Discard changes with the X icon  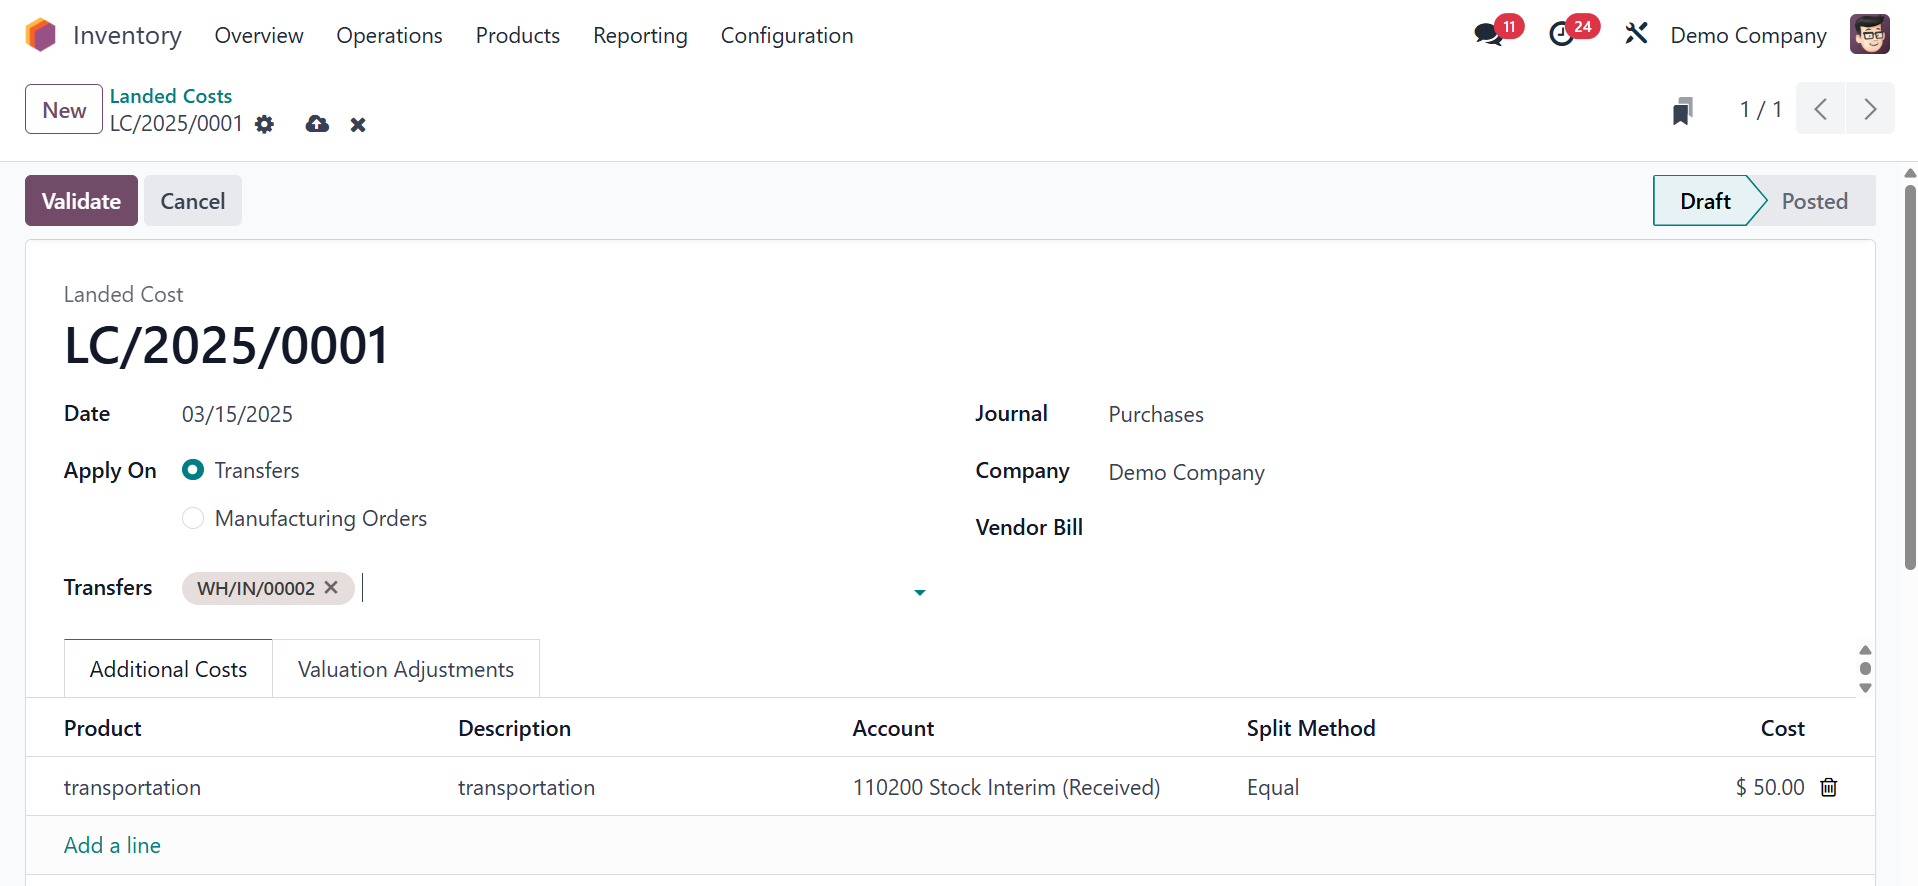point(358,125)
